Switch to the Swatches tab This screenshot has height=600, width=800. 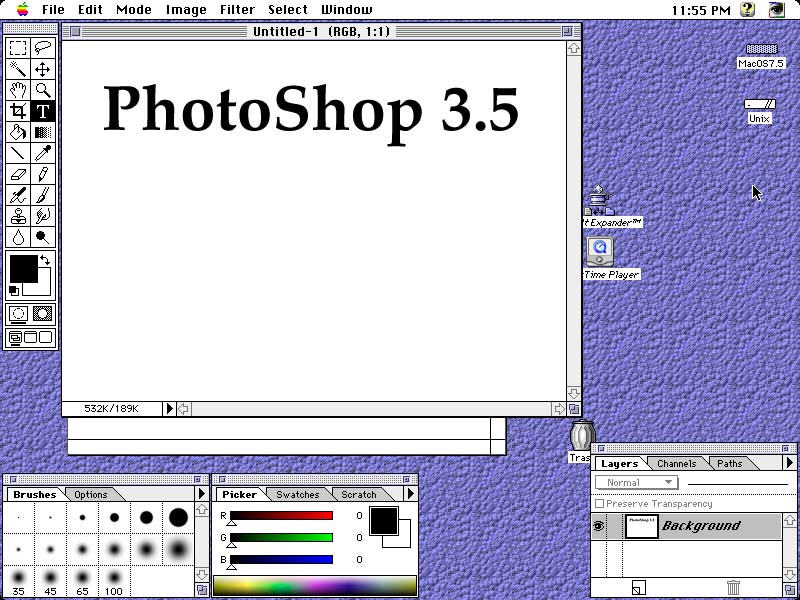297,494
